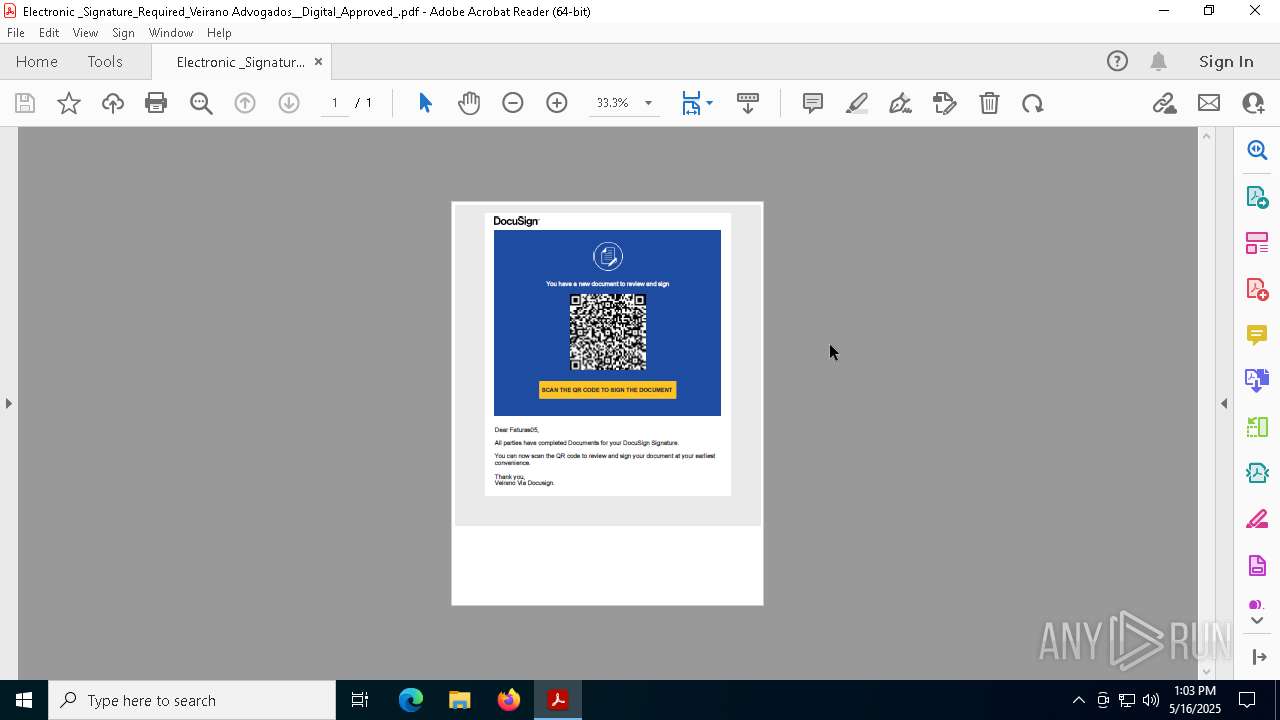Collapse the right tools pane arrow
Image resolution: width=1280 pixels, height=720 pixels.
pyautogui.click(x=1224, y=403)
